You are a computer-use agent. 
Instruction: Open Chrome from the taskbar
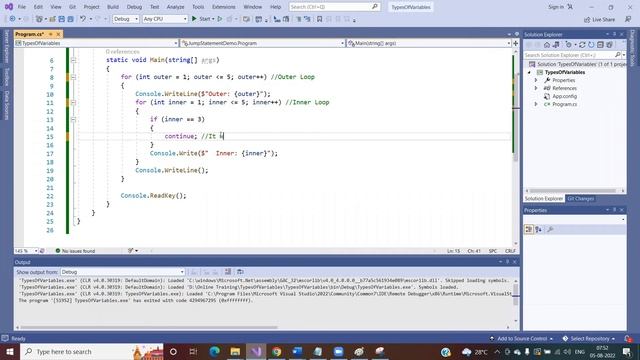277,351
